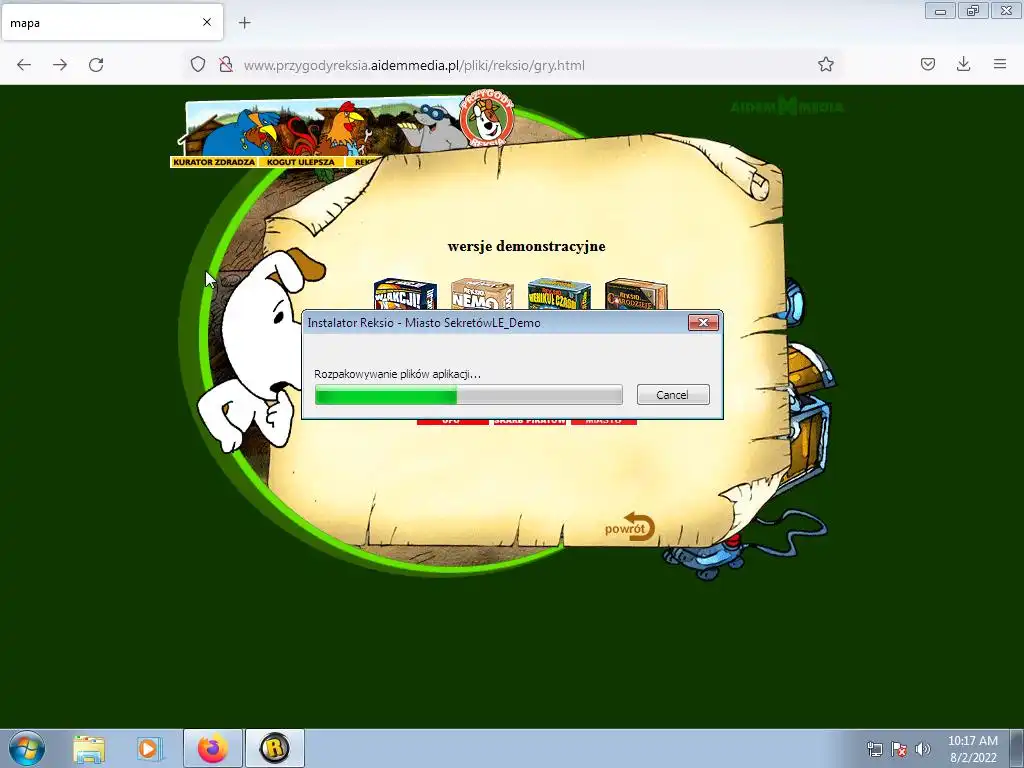The image size is (1024, 768).
Task: Show site connection security info
Action: point(225,65)
